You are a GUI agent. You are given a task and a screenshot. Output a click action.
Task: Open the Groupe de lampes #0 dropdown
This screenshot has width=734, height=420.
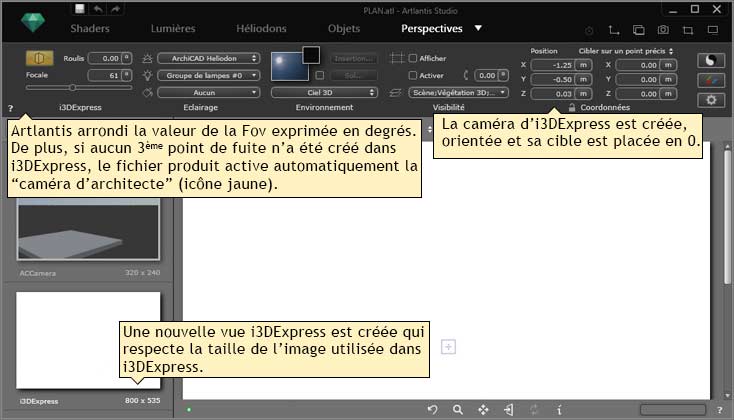tap(209, 75)
